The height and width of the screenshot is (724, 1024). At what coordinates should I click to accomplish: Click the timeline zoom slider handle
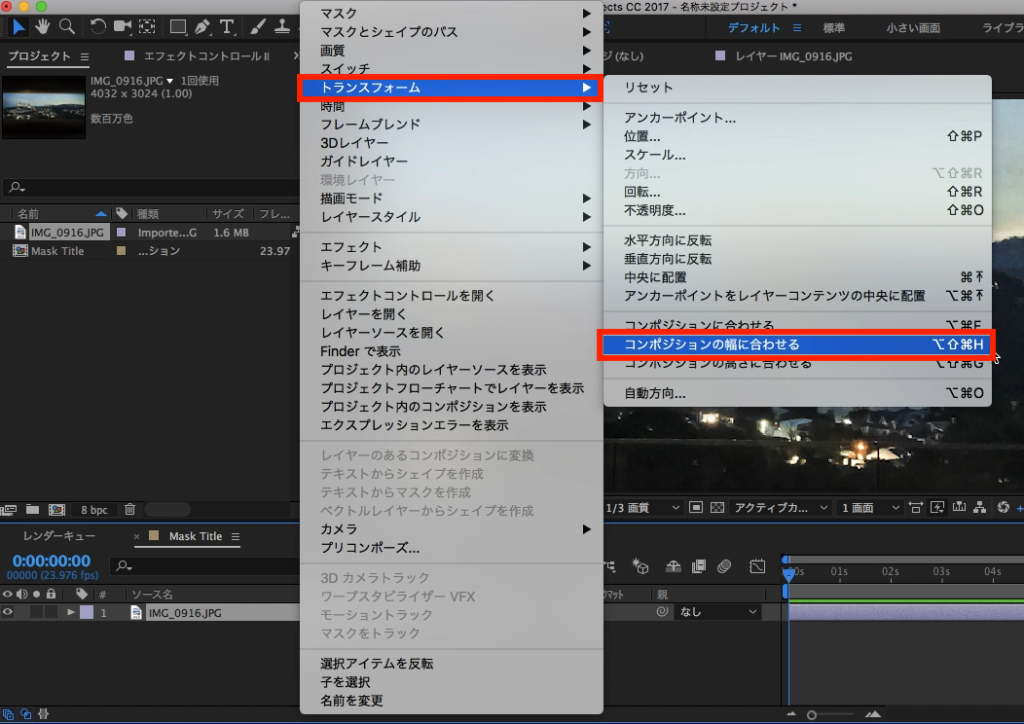812,715
